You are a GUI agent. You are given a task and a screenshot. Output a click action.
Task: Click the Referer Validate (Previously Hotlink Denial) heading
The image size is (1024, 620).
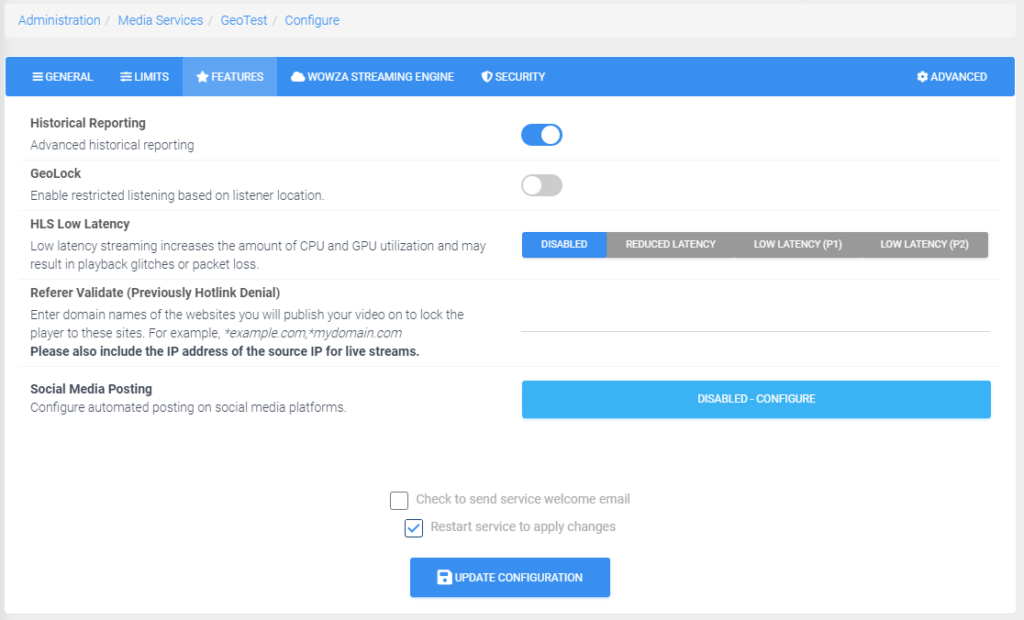point(155,293)
